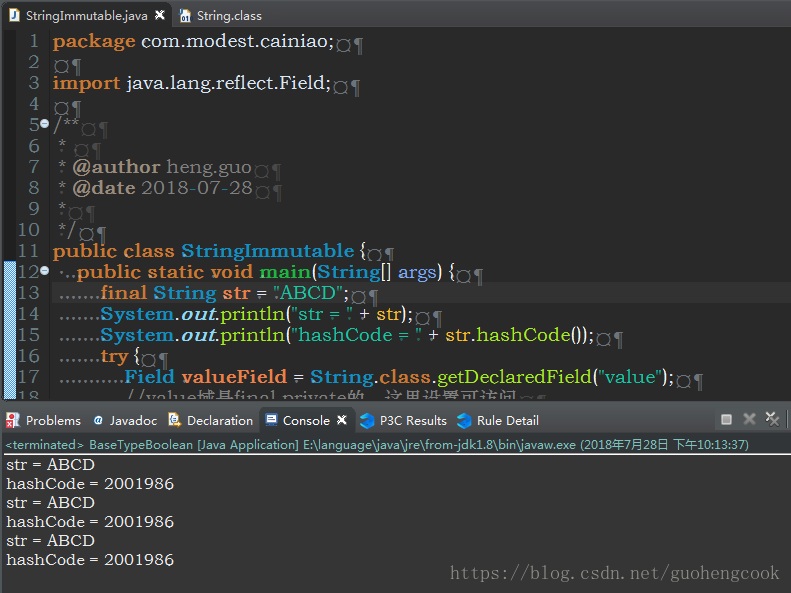This screenshot has width=791, height=593.
Task: Click the first 'hashCode = 2001986' console line
Action: 90,484
